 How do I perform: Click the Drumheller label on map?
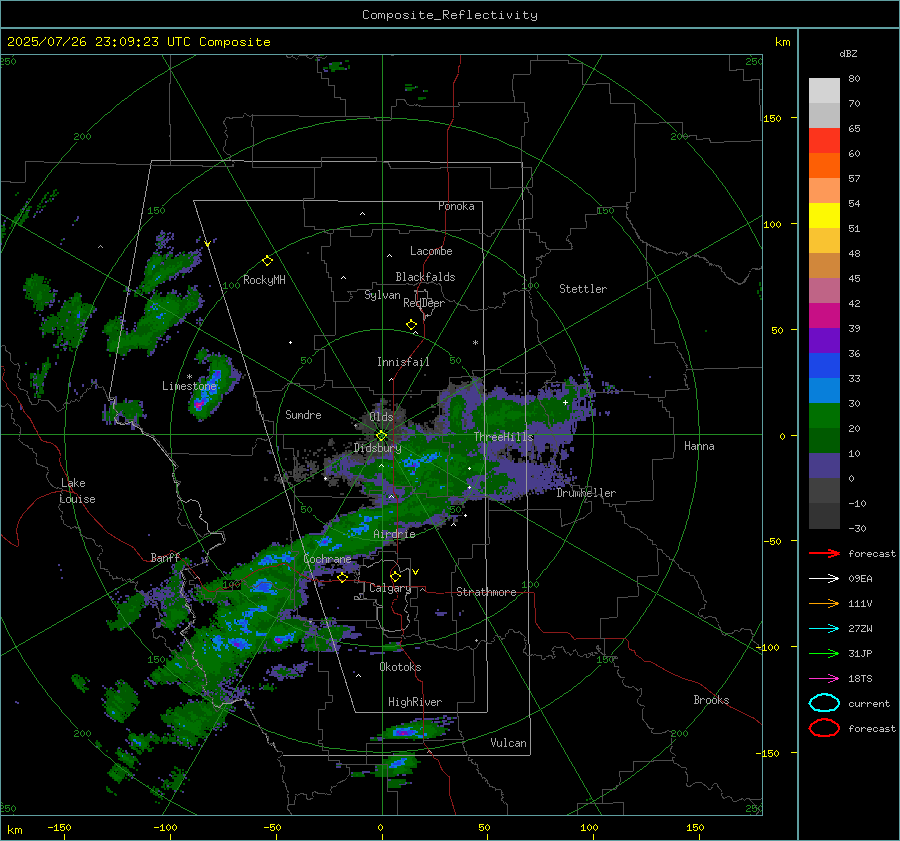[x=586, y=493]
